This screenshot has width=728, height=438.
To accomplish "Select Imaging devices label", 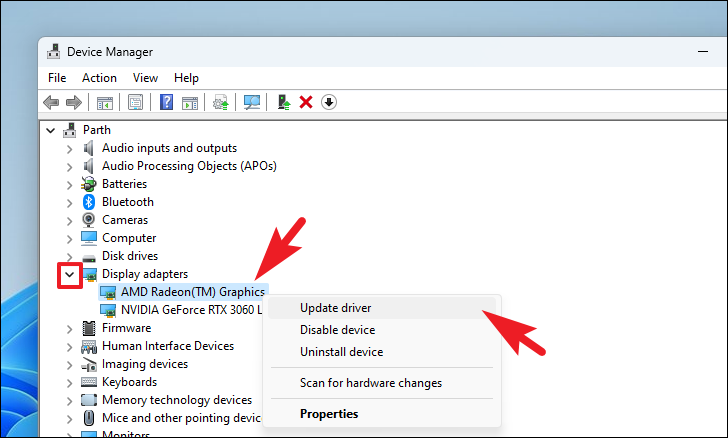I will click(x=145, y=364).
